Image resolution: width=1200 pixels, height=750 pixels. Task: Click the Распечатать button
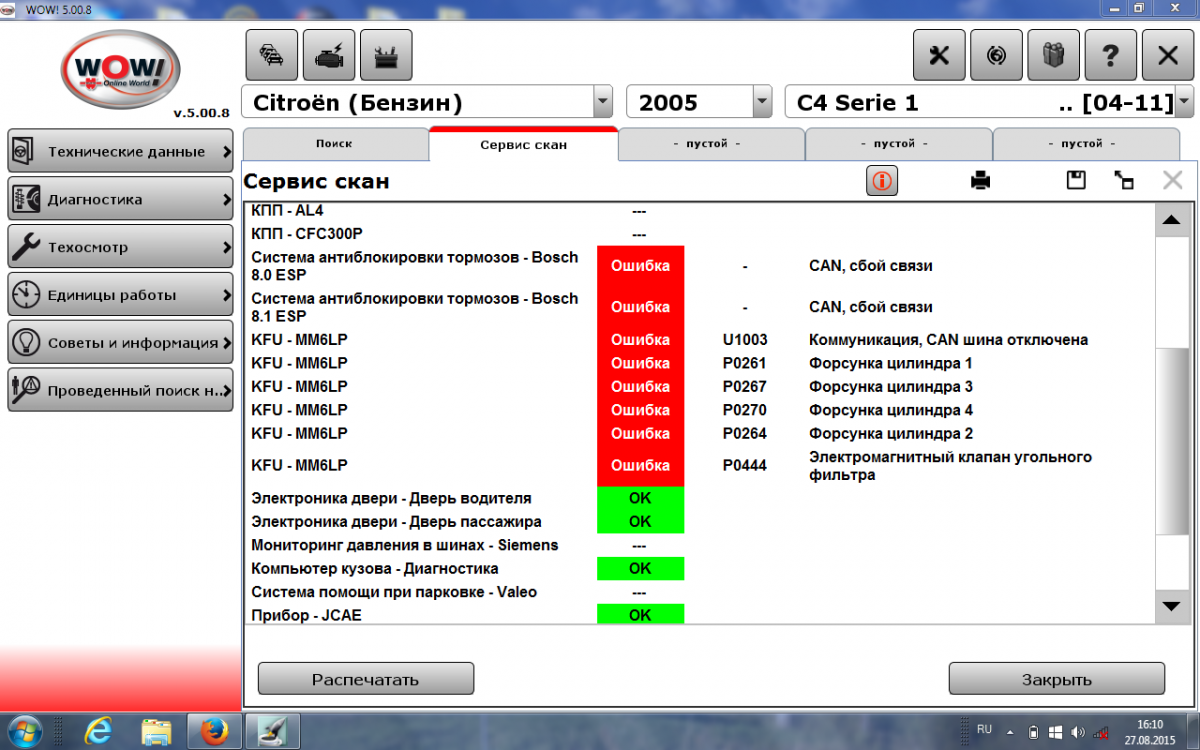click(365, 679)
